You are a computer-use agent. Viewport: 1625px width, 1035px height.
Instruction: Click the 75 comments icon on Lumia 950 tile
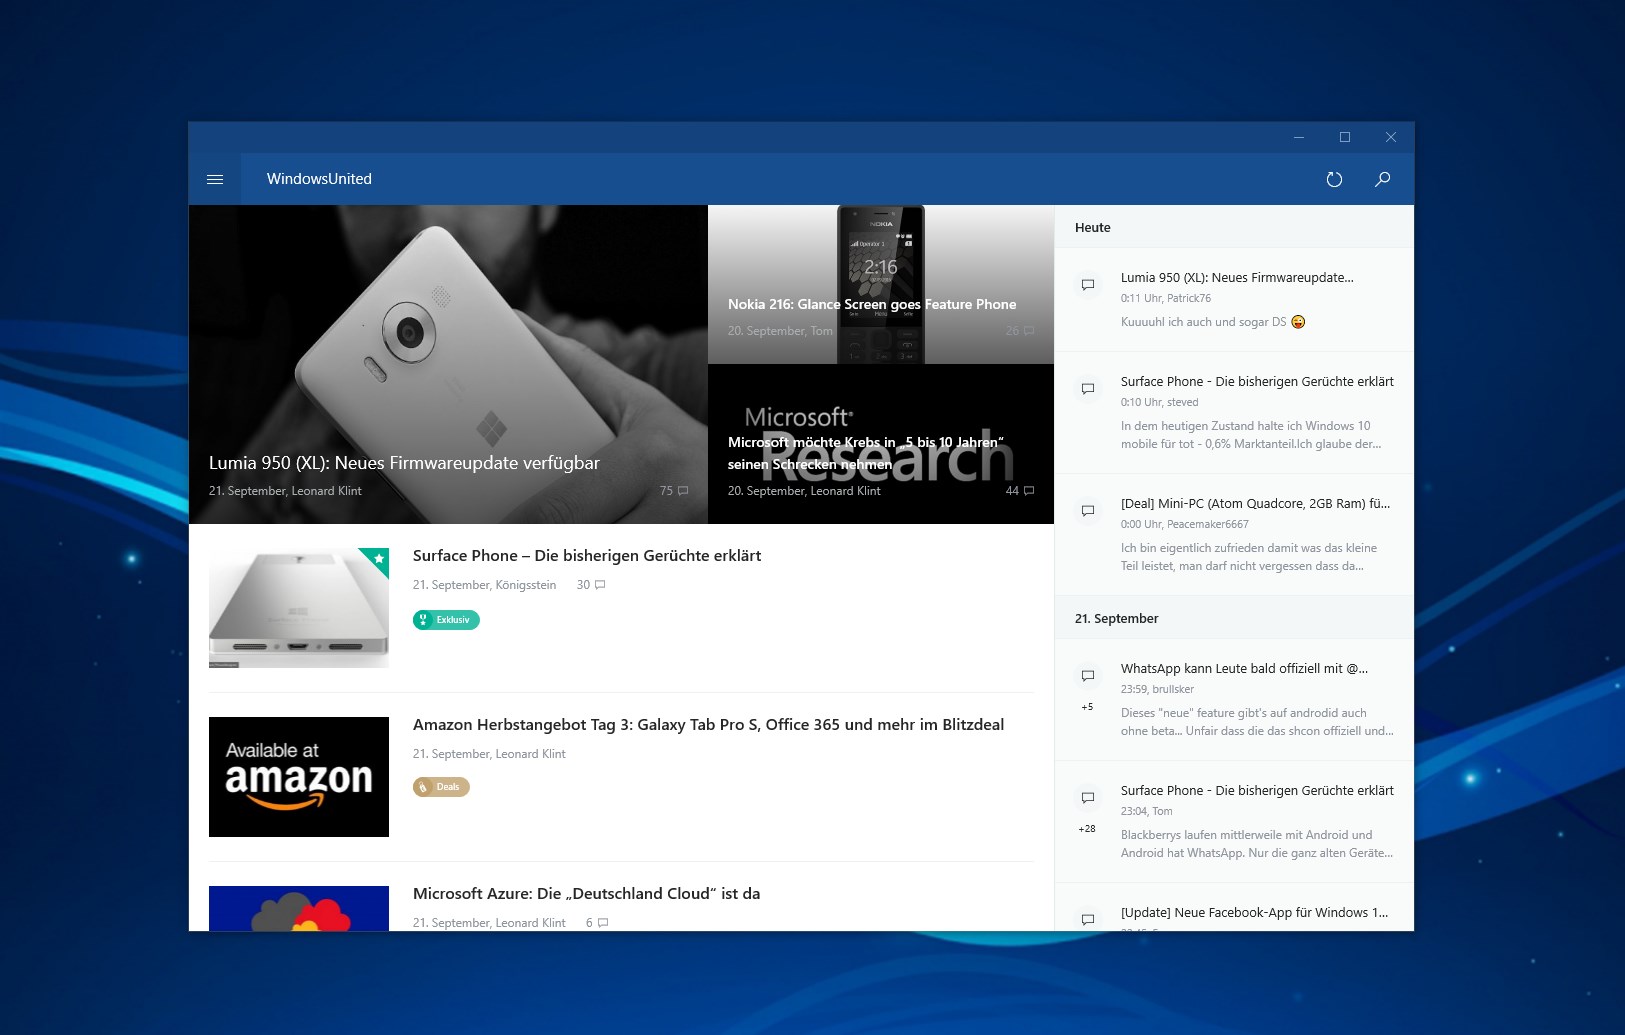click(683, 491)
